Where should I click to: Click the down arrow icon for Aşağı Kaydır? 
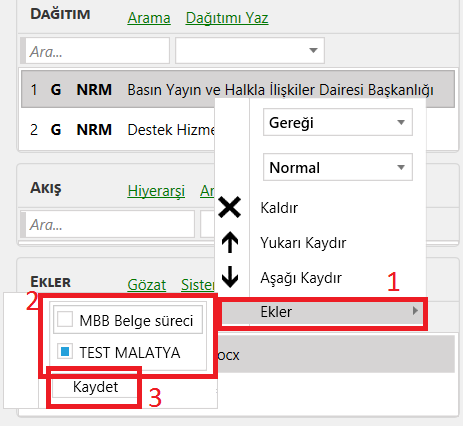230,277
